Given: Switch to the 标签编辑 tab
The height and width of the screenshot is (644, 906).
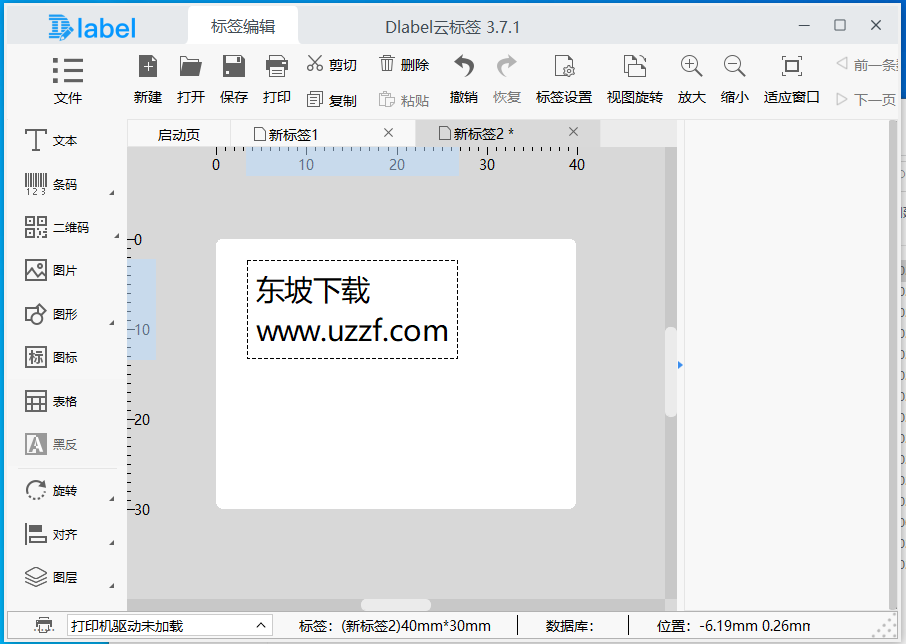Looking at the screenshot, I should (x=243, y=27).
